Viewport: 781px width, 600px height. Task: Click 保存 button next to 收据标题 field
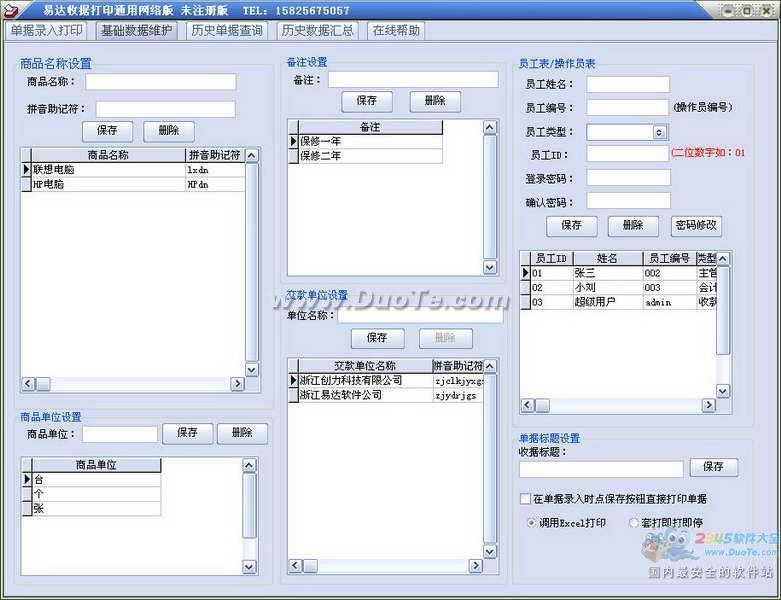[x=713, y=467]
